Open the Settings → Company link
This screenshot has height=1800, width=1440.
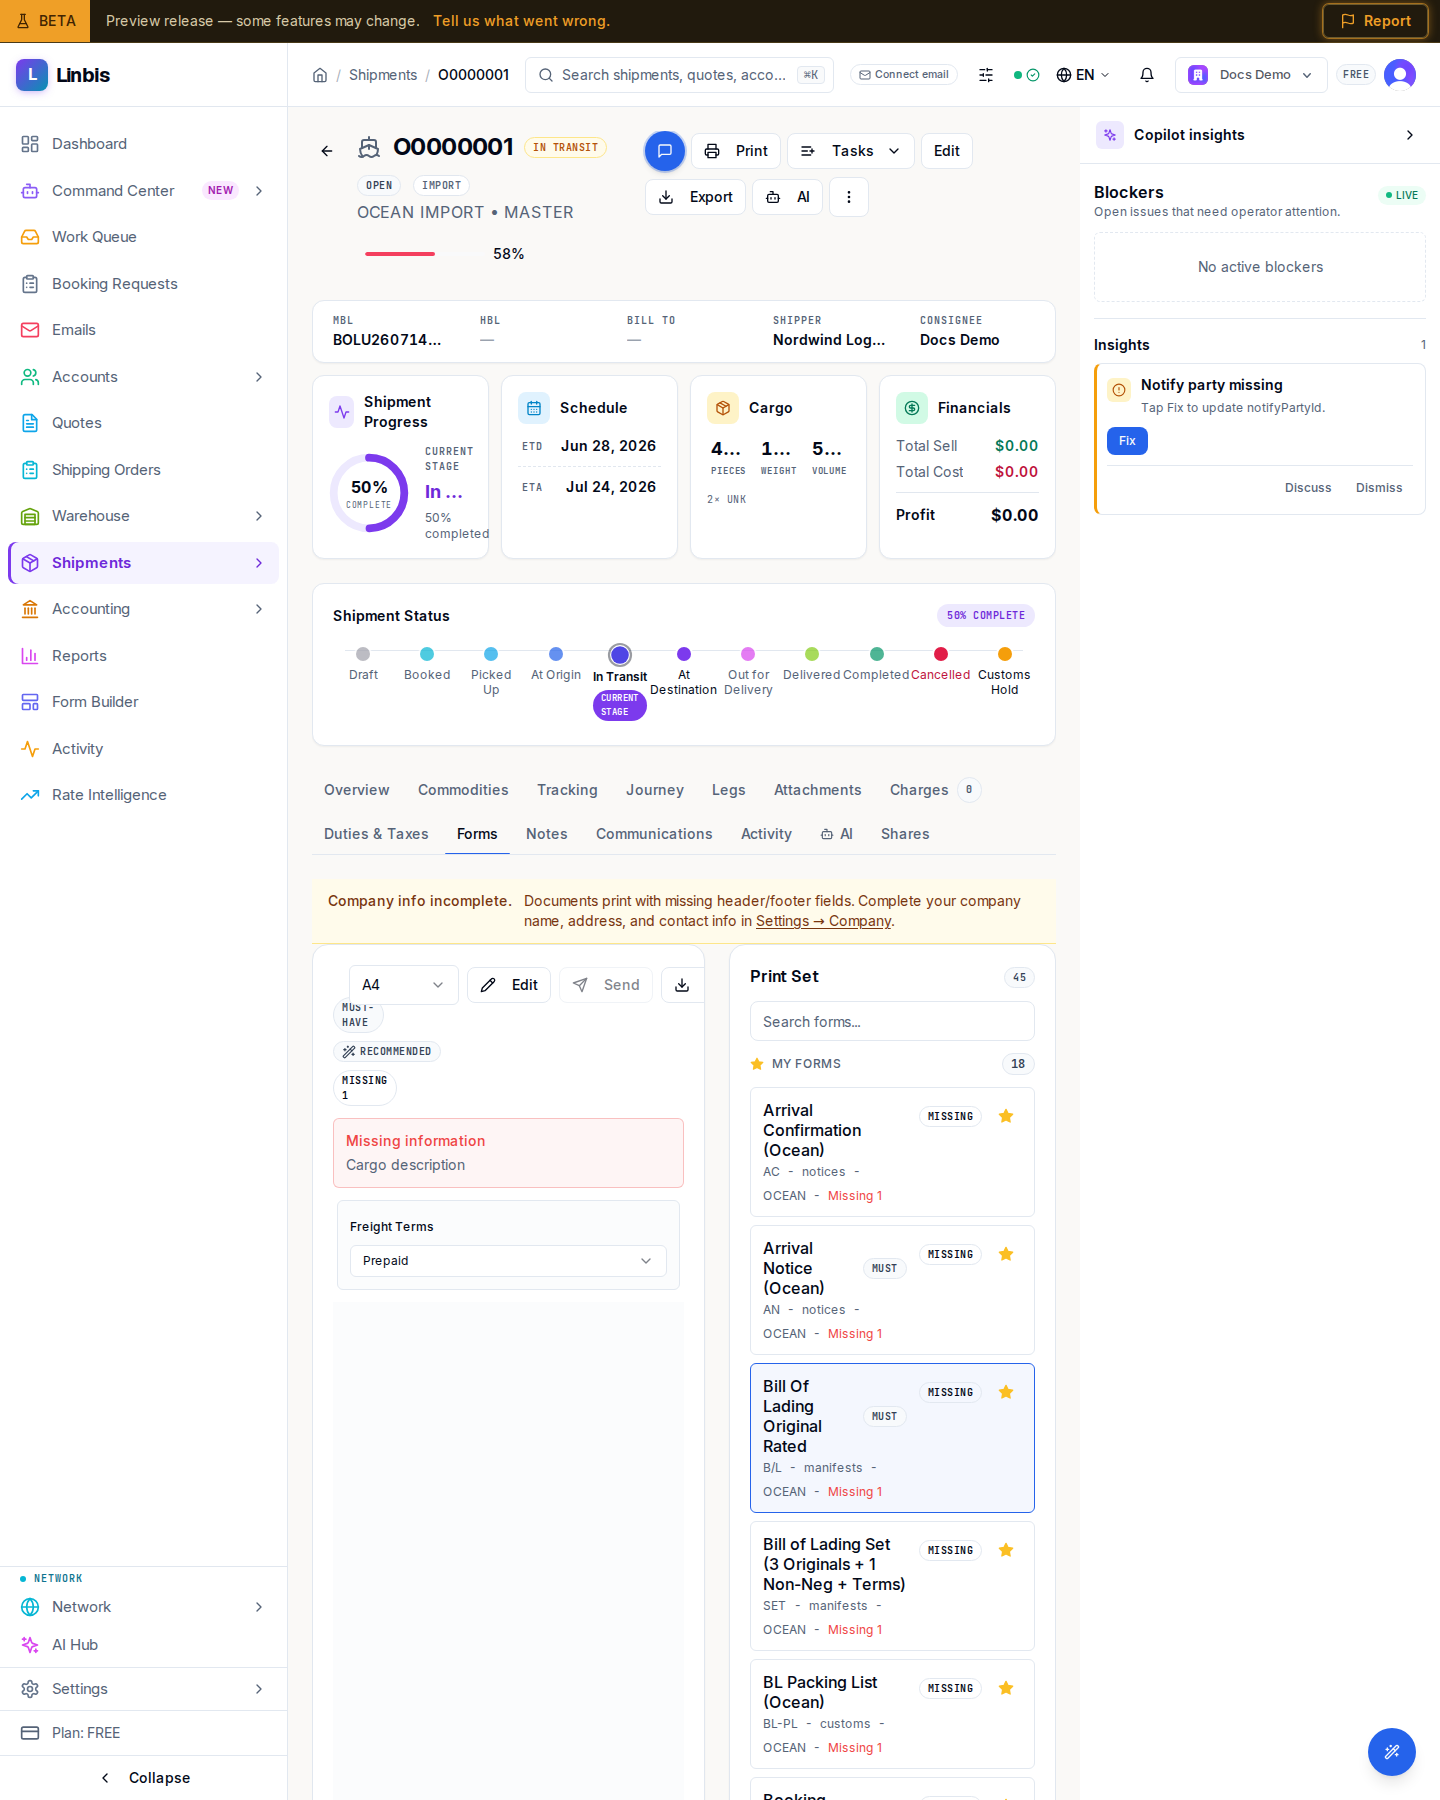pos(823,921)
